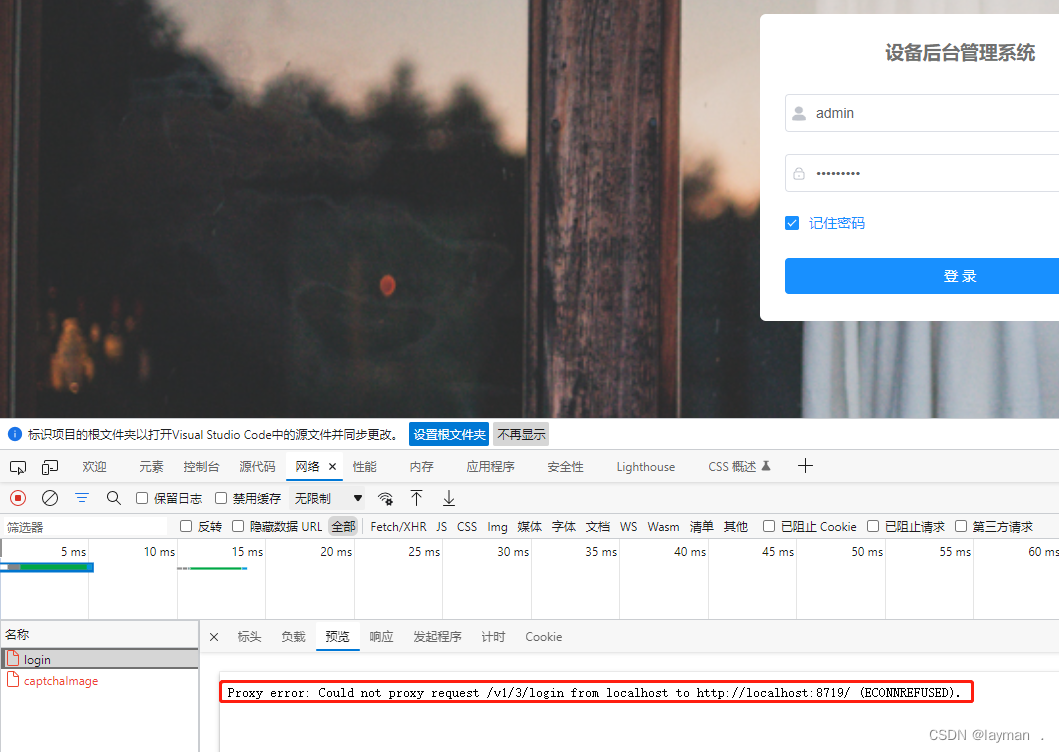
Task: Toggle 第三方请求 checkbox
Action: [960, 526]
